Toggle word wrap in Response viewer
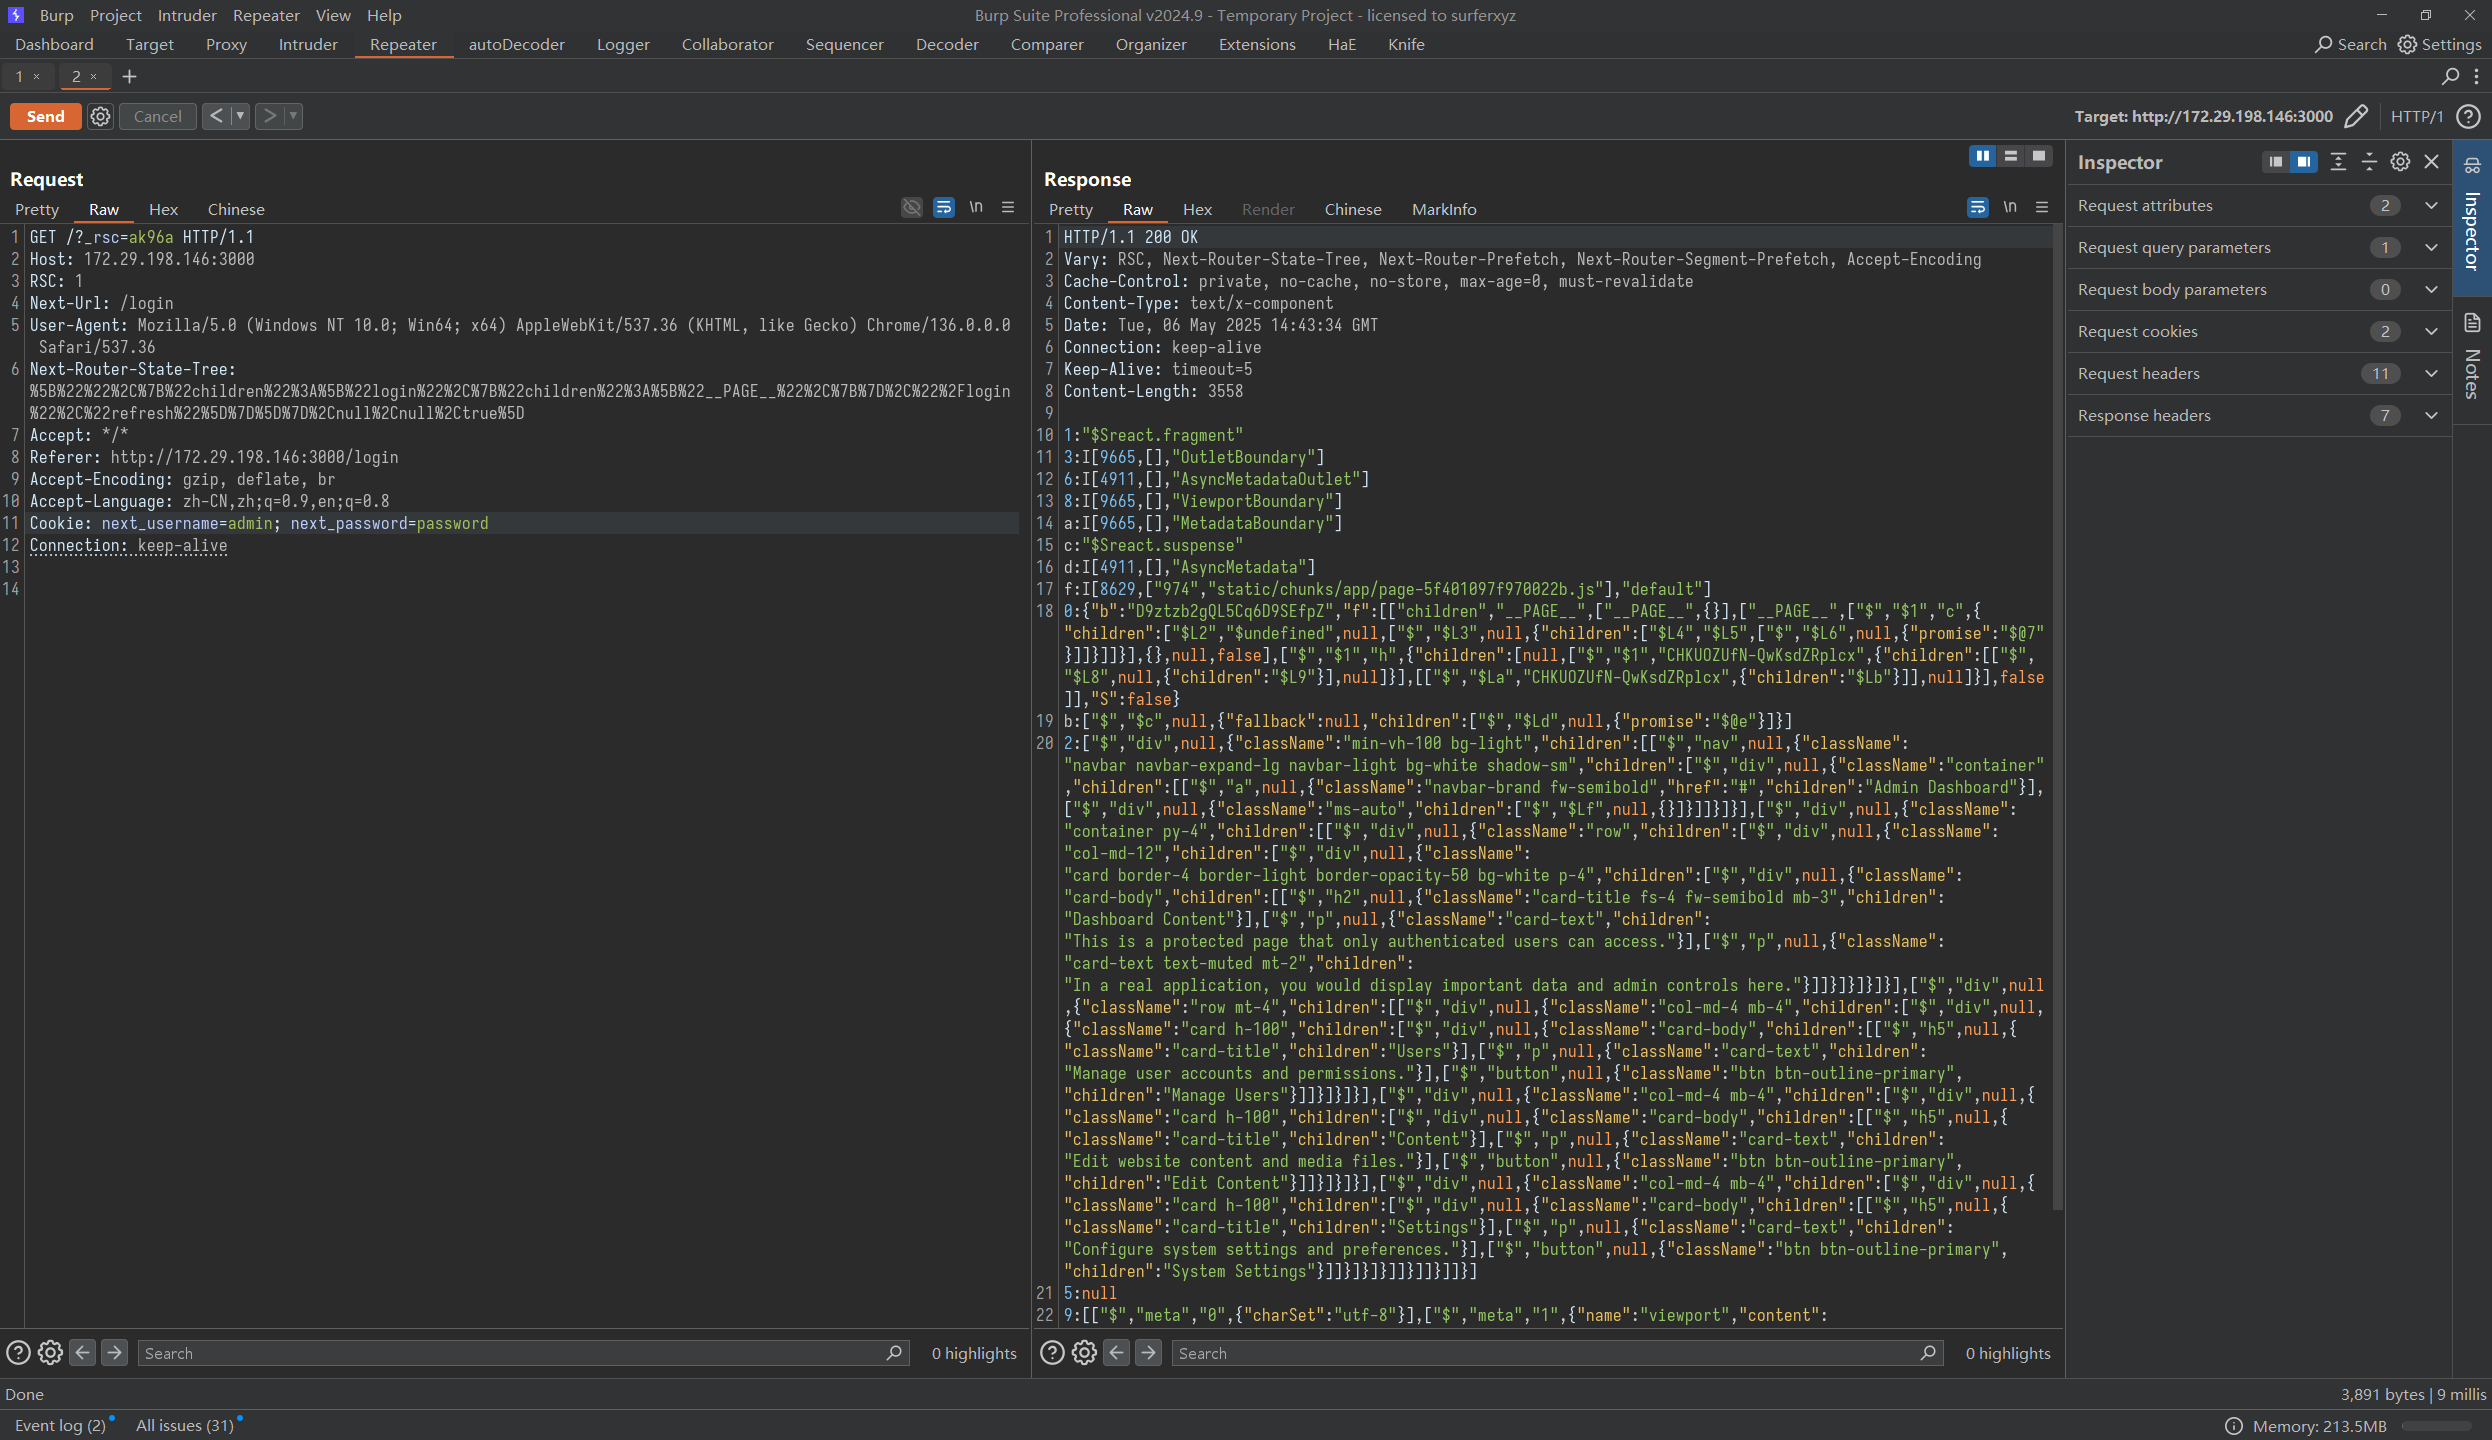 tap(1977, 207)
